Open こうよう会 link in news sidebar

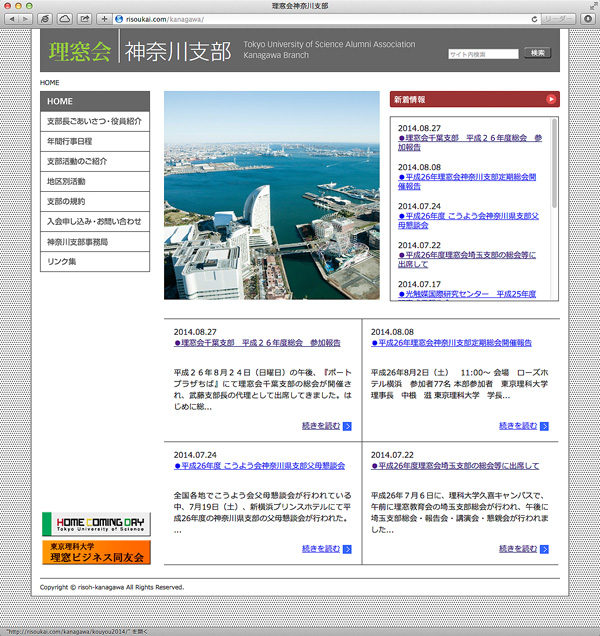pyautogui.click(x=468, y=220)
